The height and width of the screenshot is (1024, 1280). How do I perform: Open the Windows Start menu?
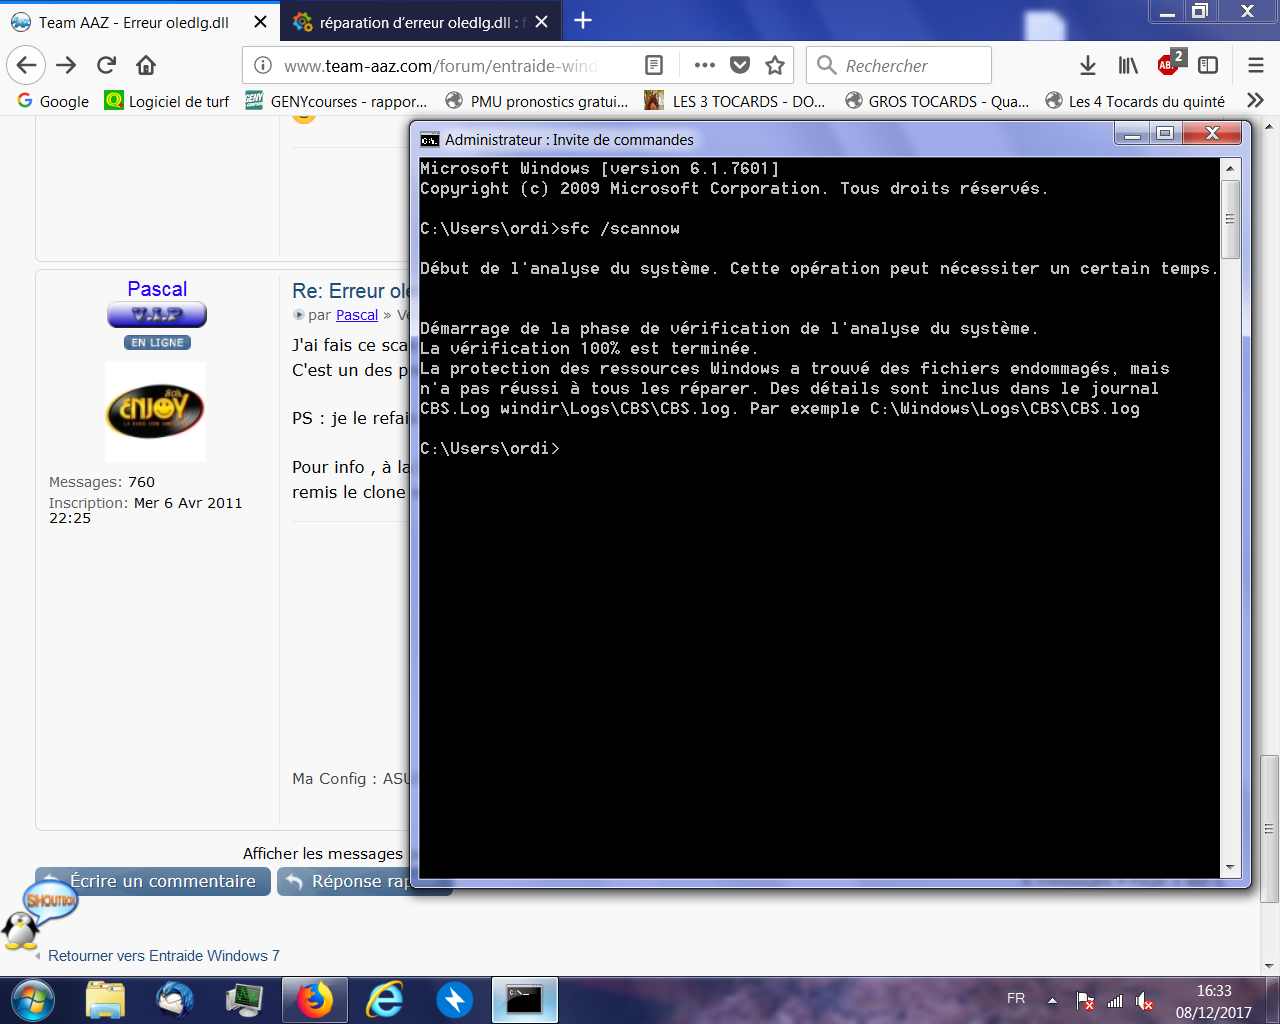31,1000
